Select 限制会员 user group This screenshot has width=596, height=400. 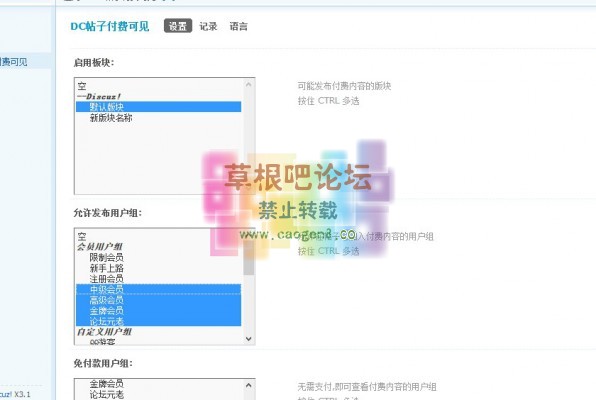[159, 257]
